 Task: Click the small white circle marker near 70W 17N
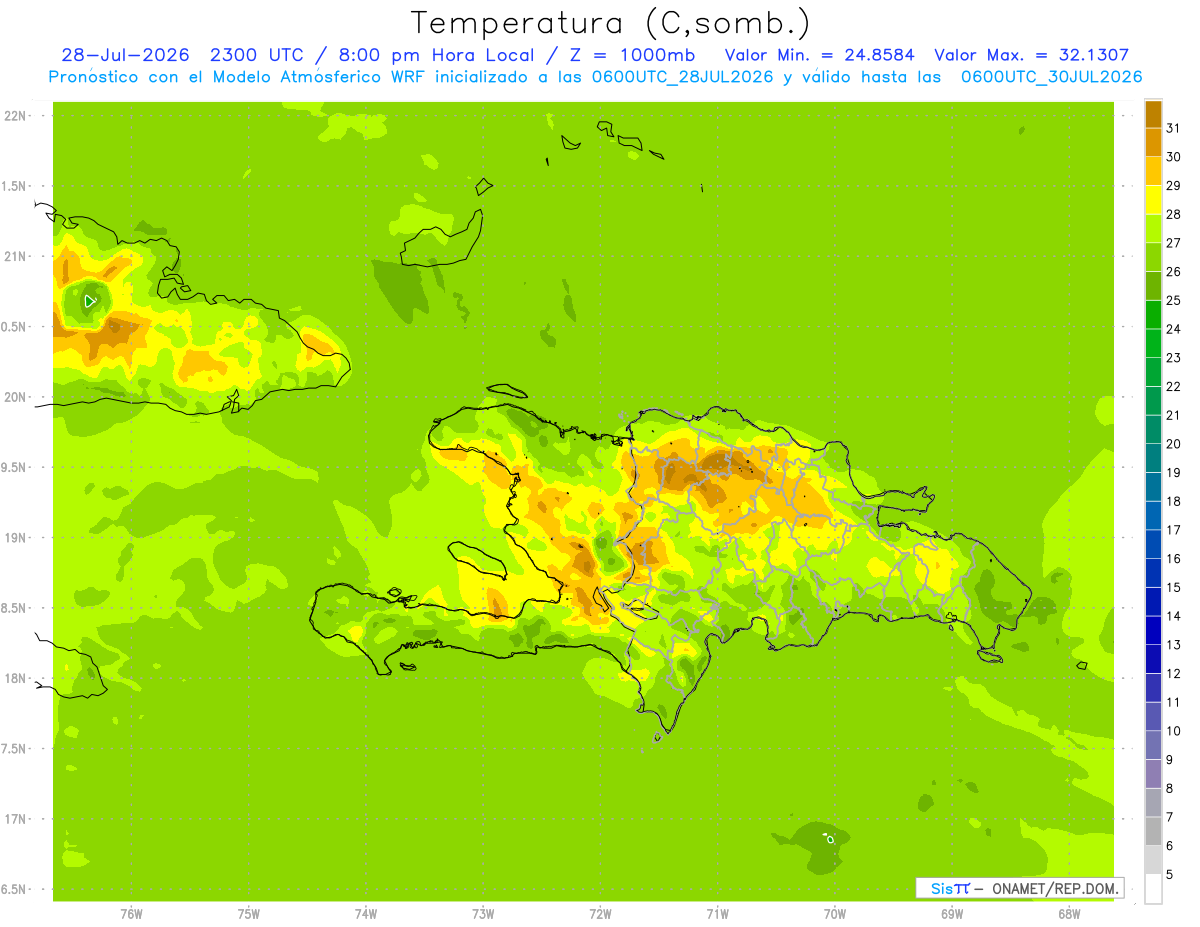click(x=830, y=839)
